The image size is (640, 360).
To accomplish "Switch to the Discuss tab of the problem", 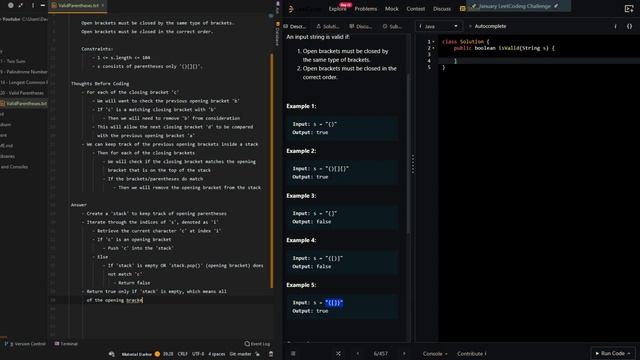I will [x=360, y=27].
